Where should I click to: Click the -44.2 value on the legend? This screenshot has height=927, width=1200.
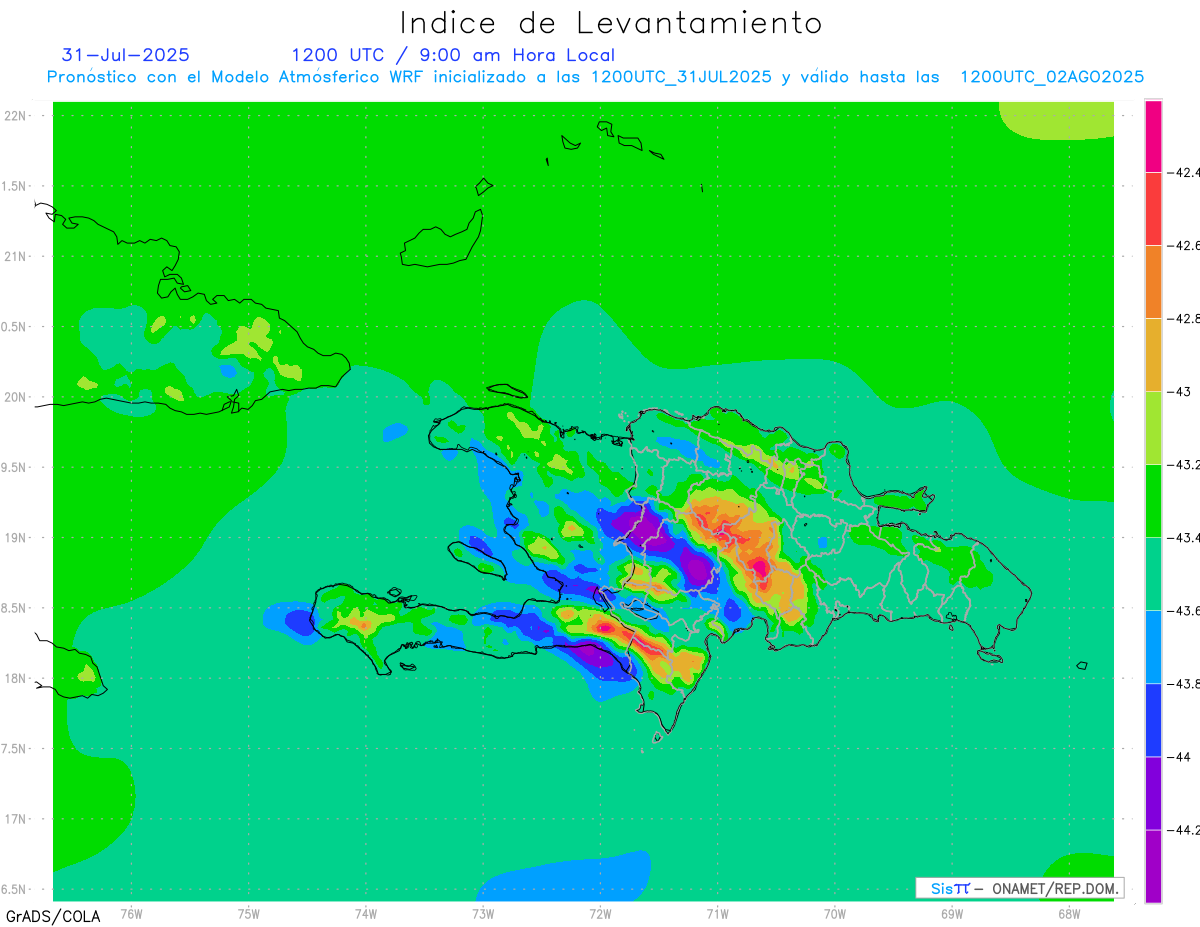click(1186, 830)
